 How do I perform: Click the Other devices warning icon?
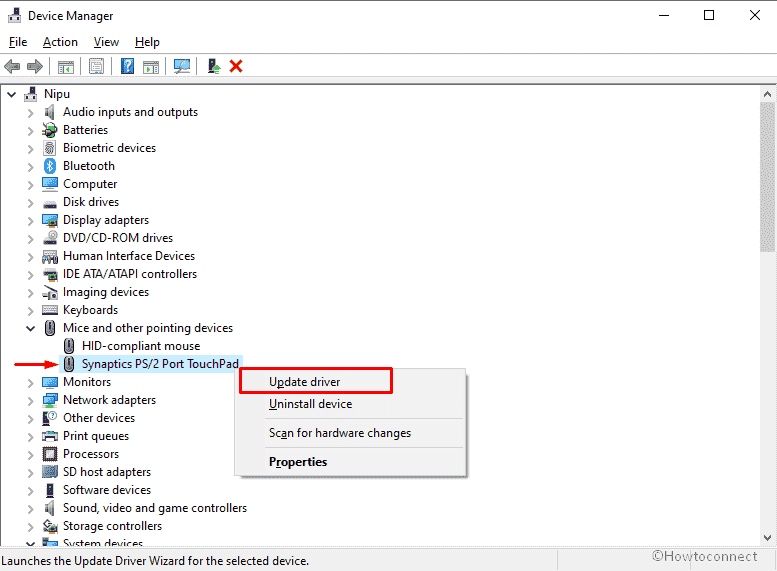(x=50, y=418)
